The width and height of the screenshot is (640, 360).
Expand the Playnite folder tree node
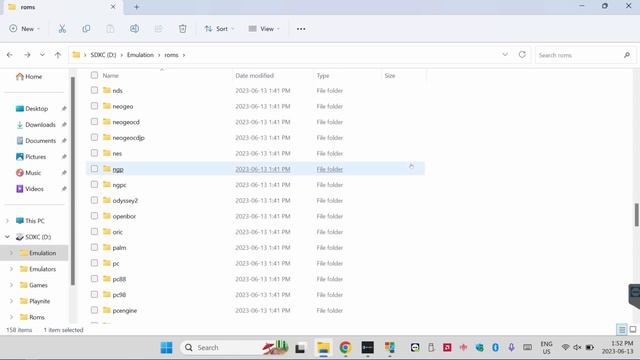(x=11, y=301)
